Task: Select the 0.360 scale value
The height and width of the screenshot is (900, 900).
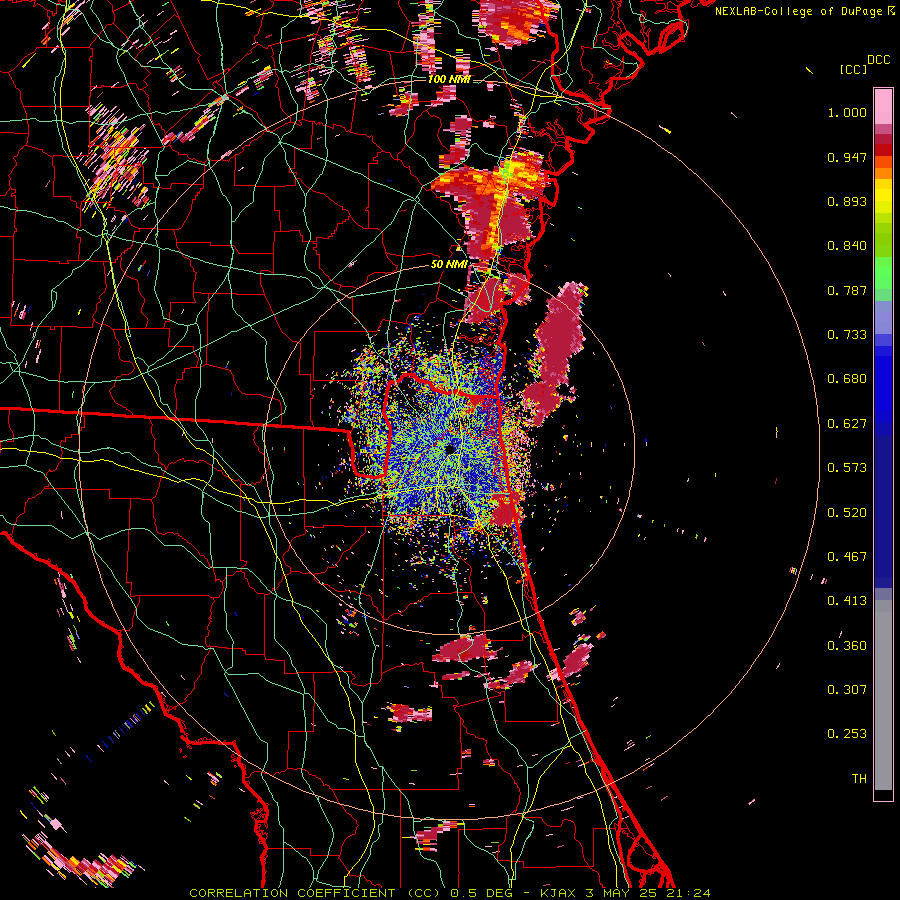Action: point(847,646)
